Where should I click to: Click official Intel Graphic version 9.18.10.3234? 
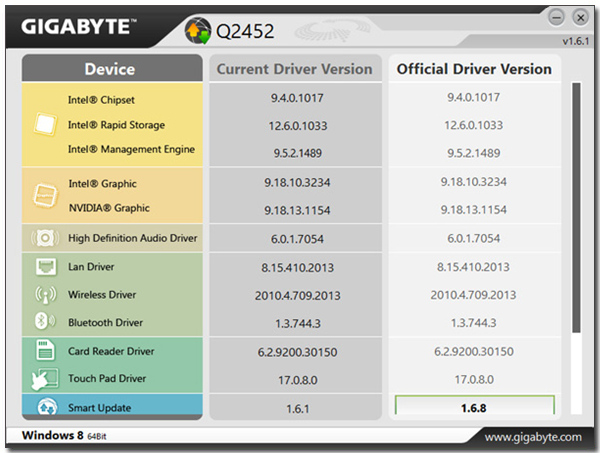point(473,181)
